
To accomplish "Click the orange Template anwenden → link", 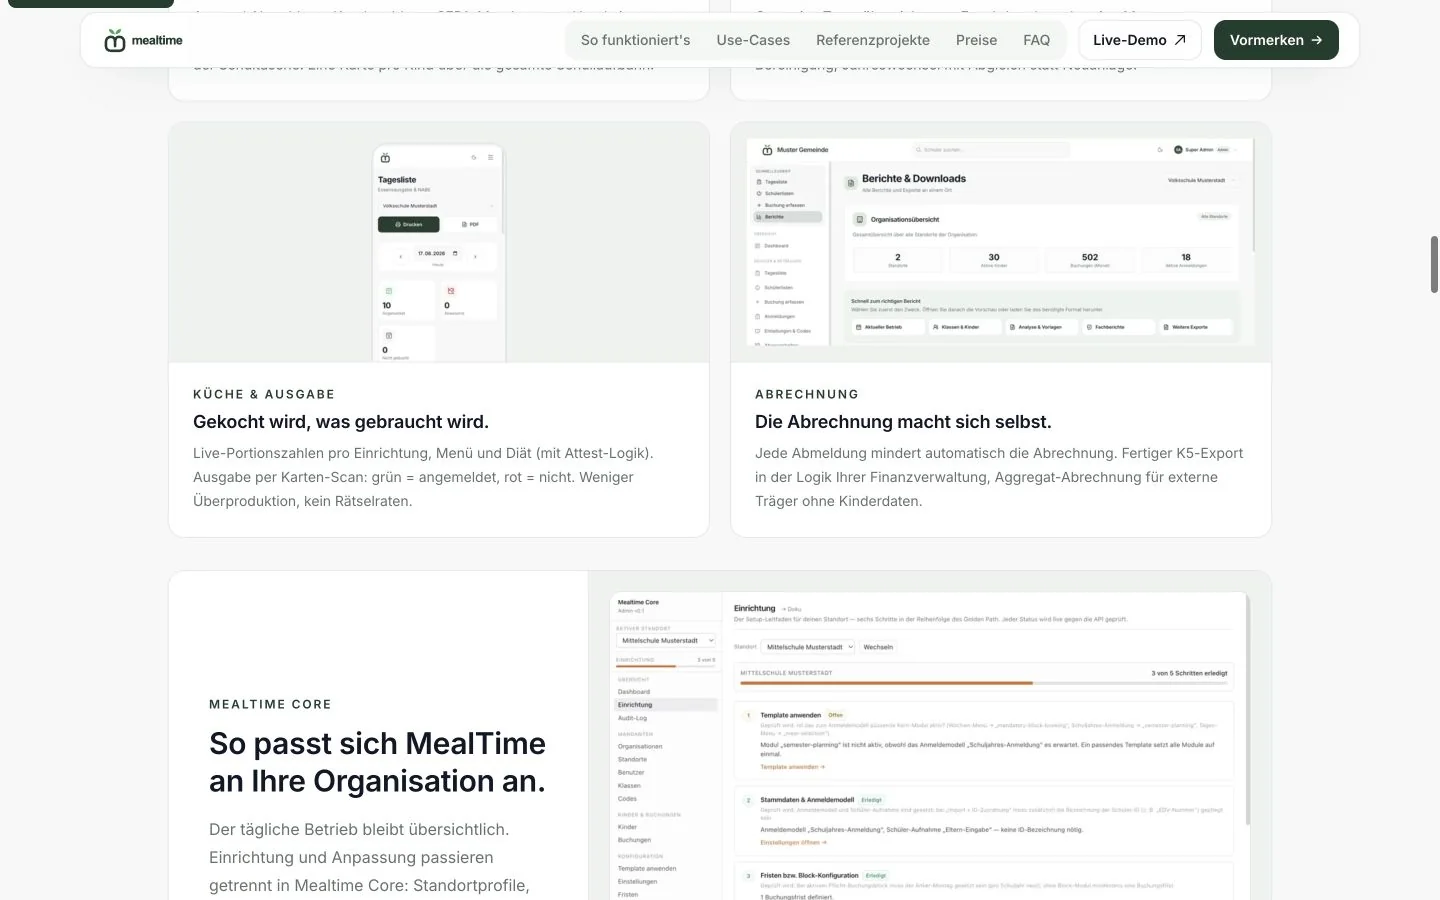I will 792,767.
